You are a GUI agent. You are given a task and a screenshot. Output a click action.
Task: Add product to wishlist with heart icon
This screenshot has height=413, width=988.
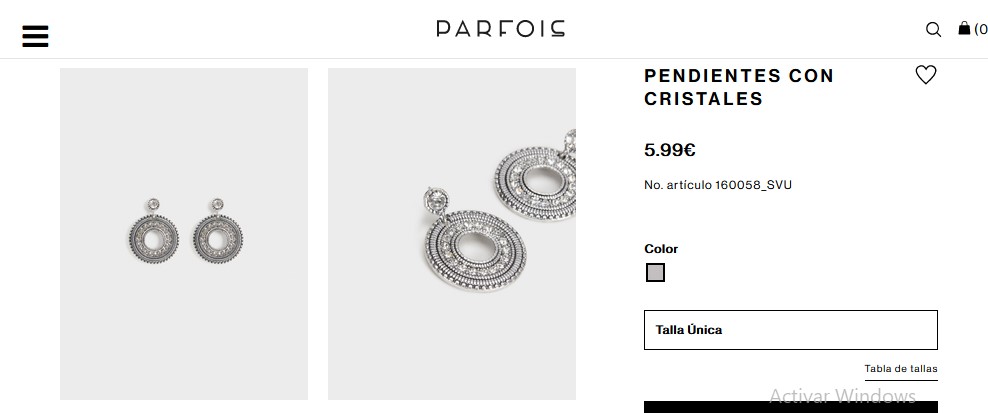926,75
